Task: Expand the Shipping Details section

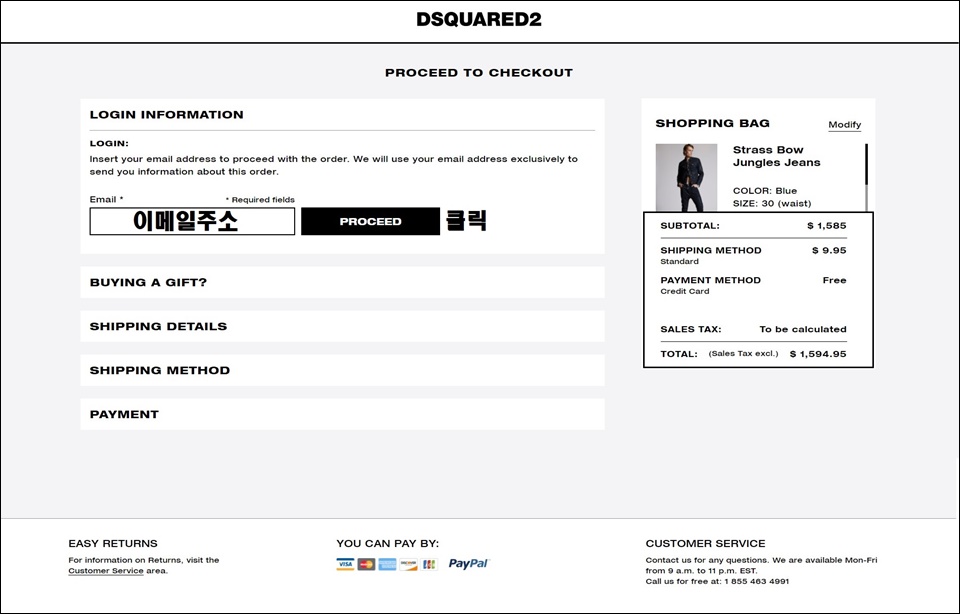Action: (x=342, y=326)
